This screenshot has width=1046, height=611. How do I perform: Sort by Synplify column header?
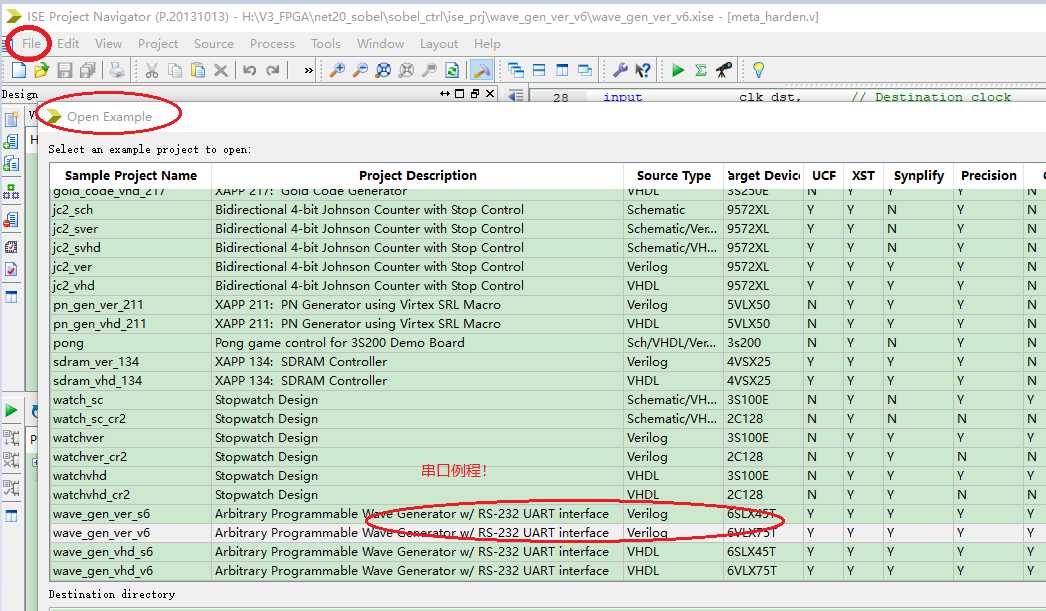pos(919,175)
